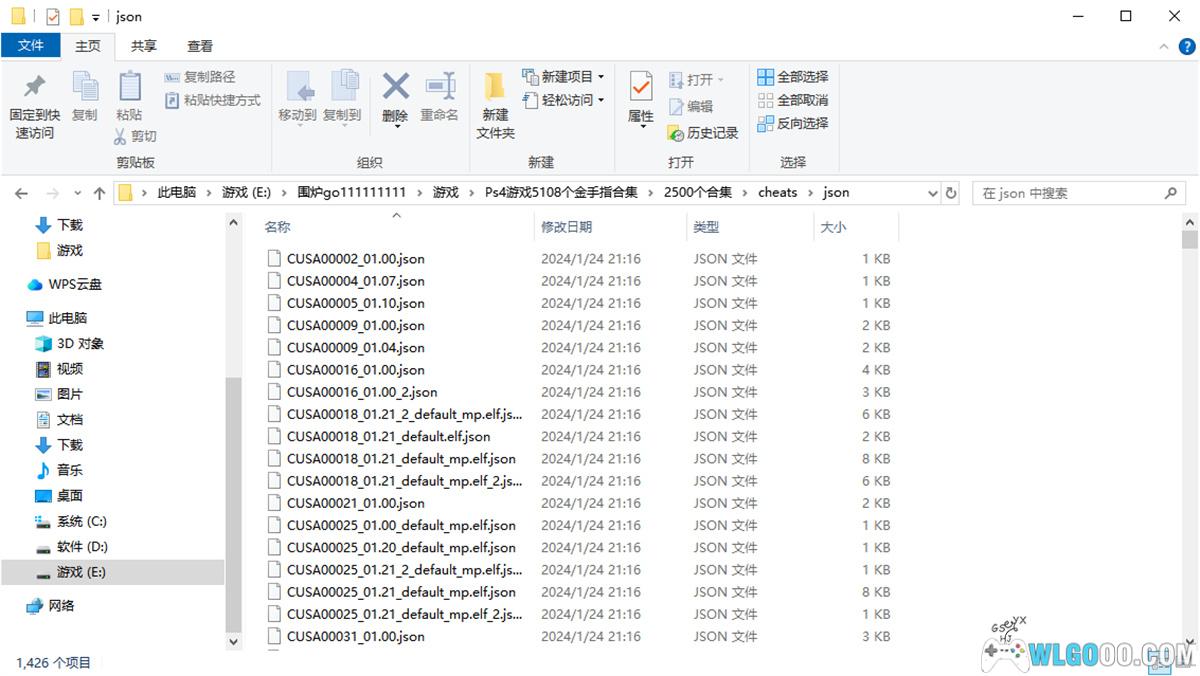Click the History icon in Open group
This screenshot has height=676, width=1200.
[x=676, y=133]
